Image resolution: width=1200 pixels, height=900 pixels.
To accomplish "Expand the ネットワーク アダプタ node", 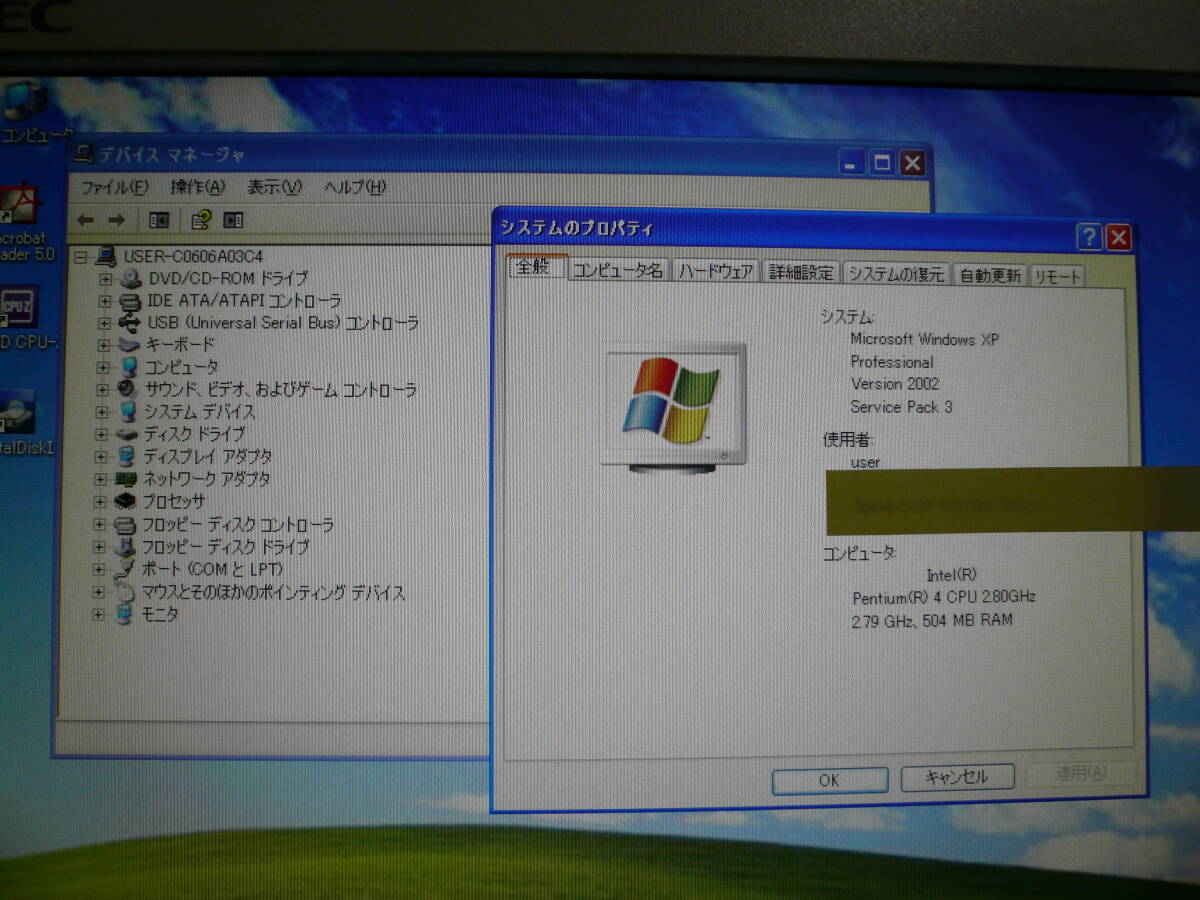I will point(102,479).
